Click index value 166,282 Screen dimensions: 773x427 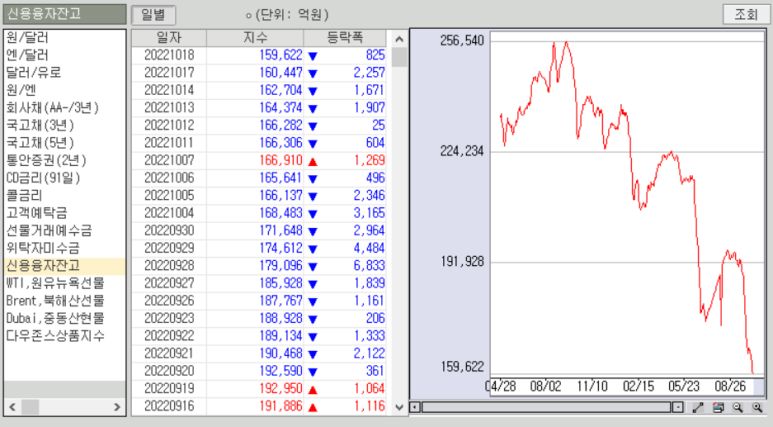(281, 125)
